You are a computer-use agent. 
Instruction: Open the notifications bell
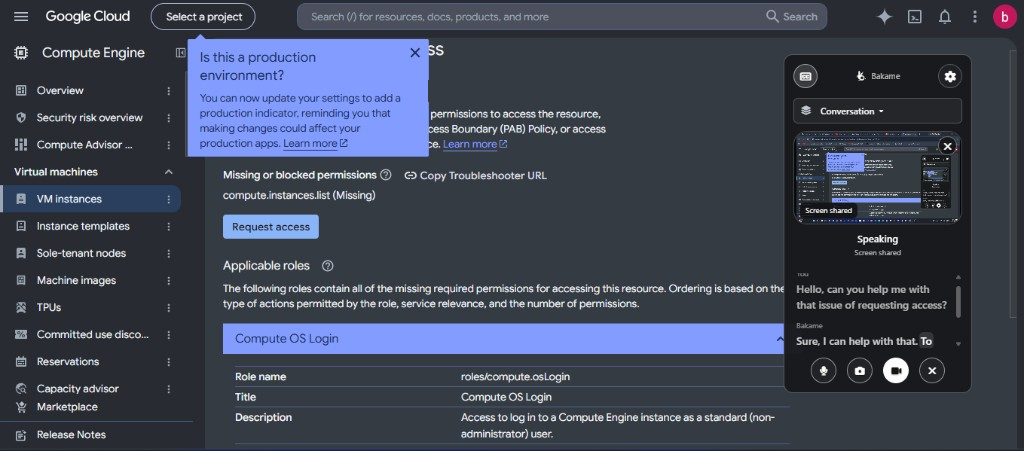(x=945, y=17)
